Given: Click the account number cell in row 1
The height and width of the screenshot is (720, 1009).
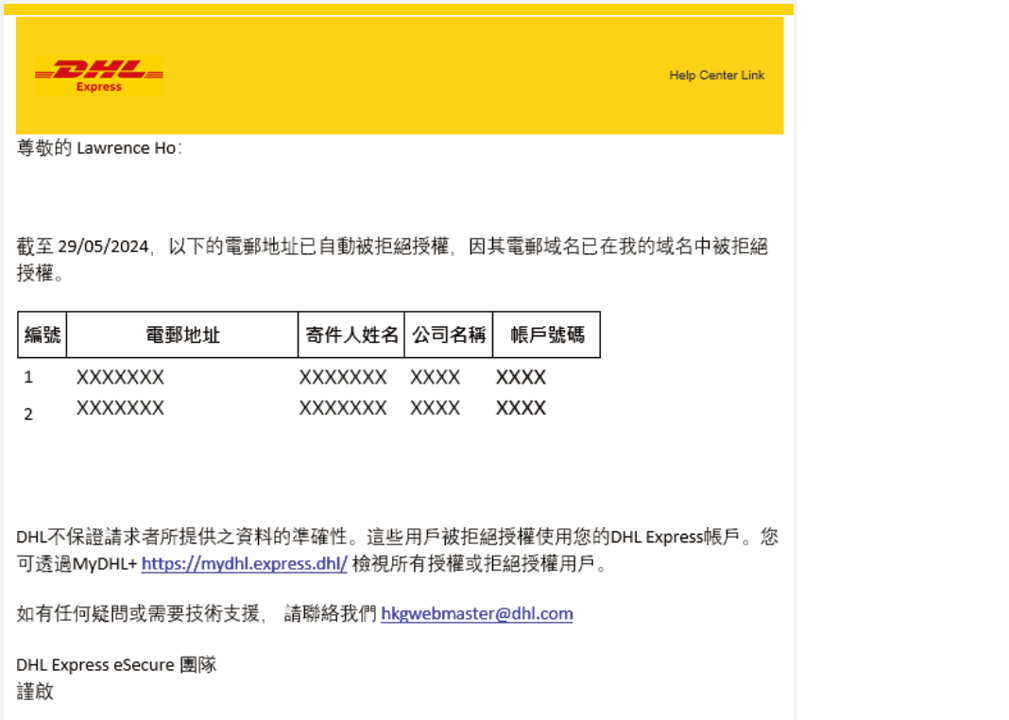Looking at the screenshot, I should pos(521,377).
